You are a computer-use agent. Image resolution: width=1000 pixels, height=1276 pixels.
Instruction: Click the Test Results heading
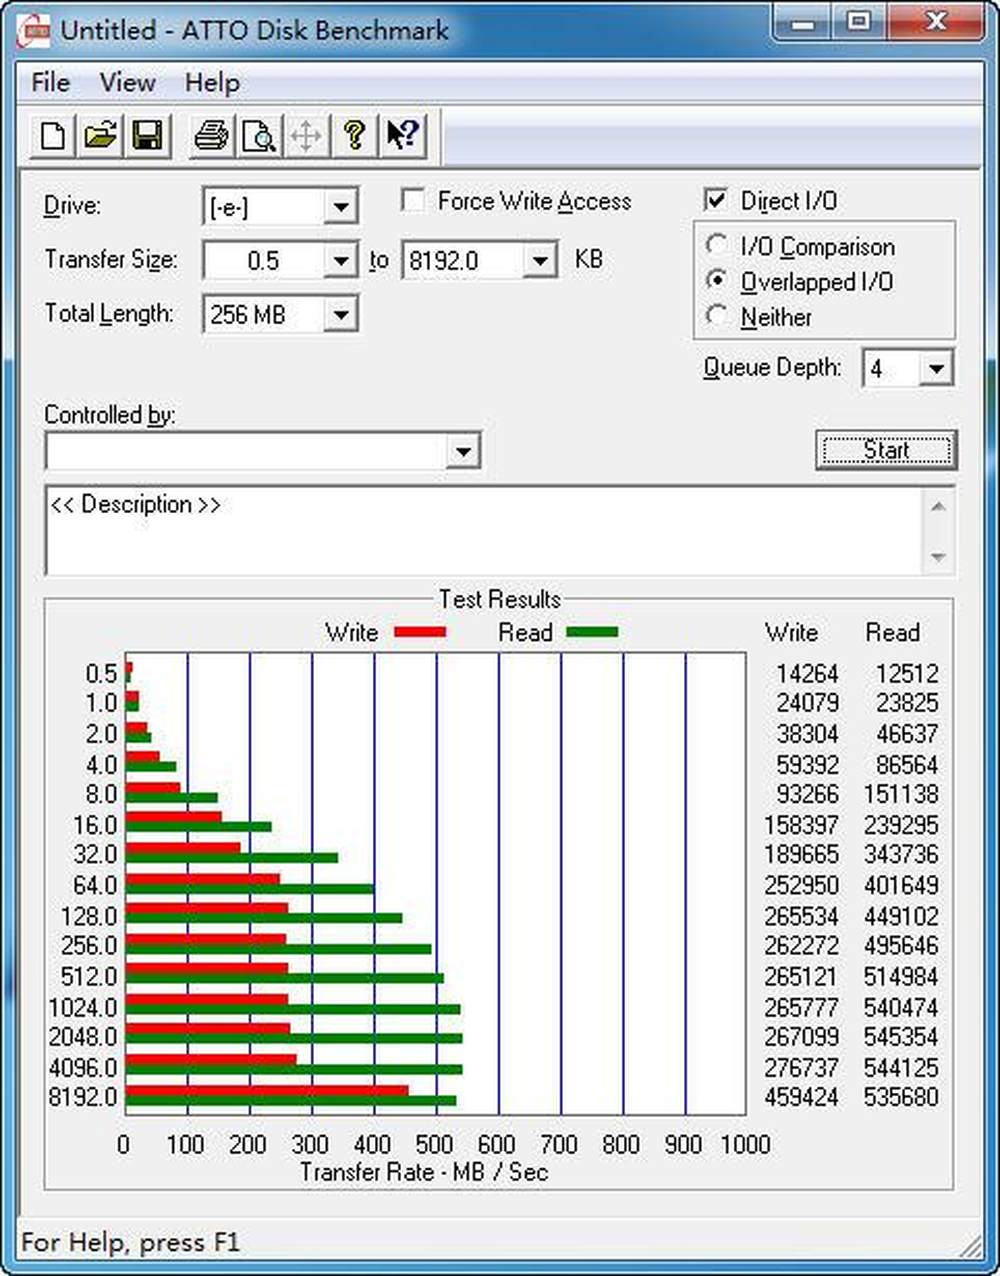tap(499, 599)
